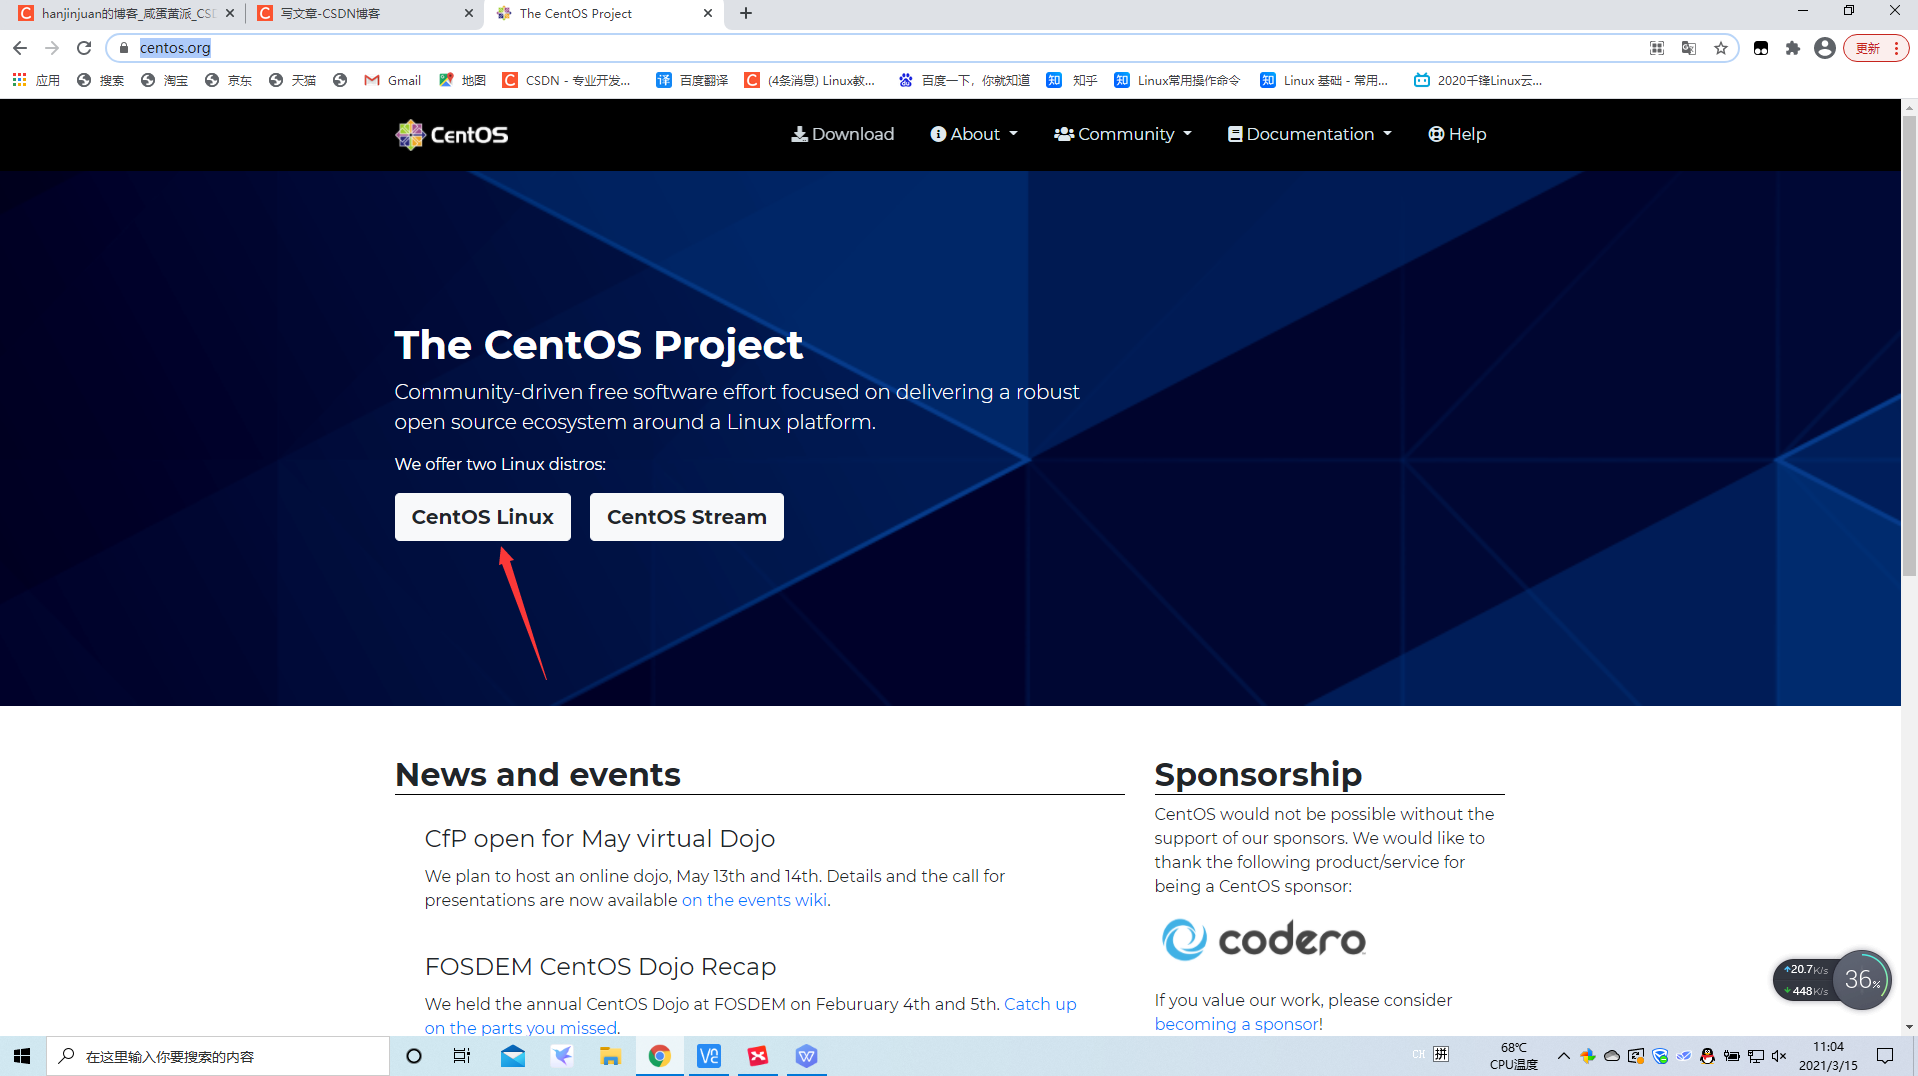The width and height of the screenshot is (1918, 1076).
Task: Bookmark this page with the star icon
Action: (x=1720, y=48)
